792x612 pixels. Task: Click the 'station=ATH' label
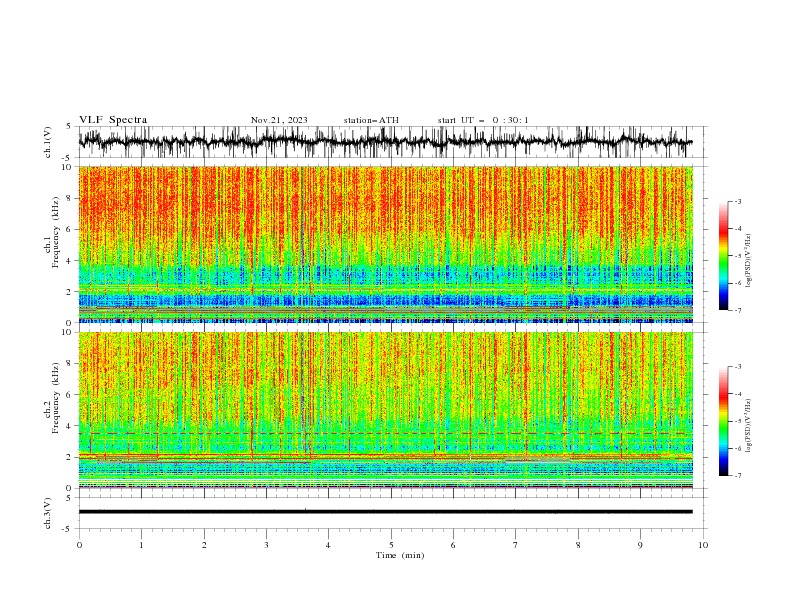click(371, 120)
